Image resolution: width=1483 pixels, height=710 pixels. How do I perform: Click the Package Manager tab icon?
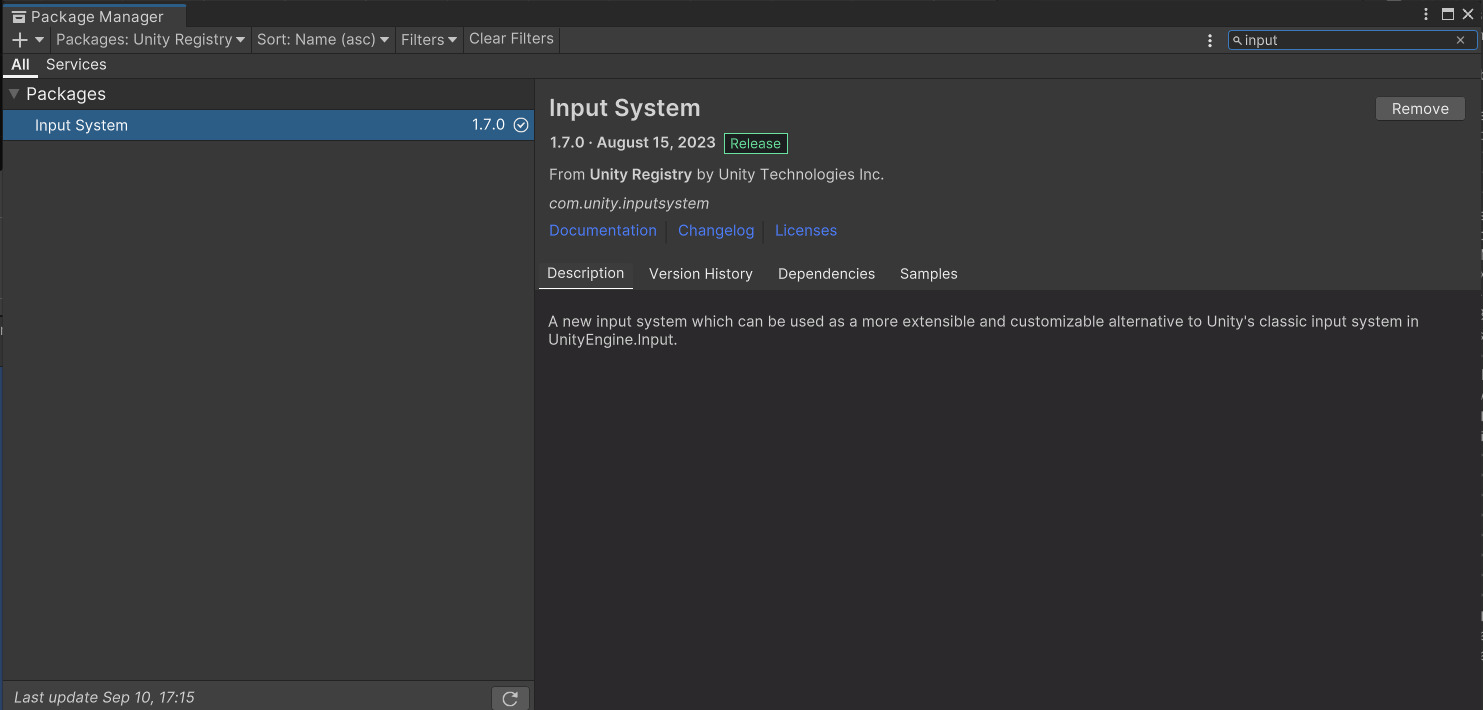[x=18, y=17]
